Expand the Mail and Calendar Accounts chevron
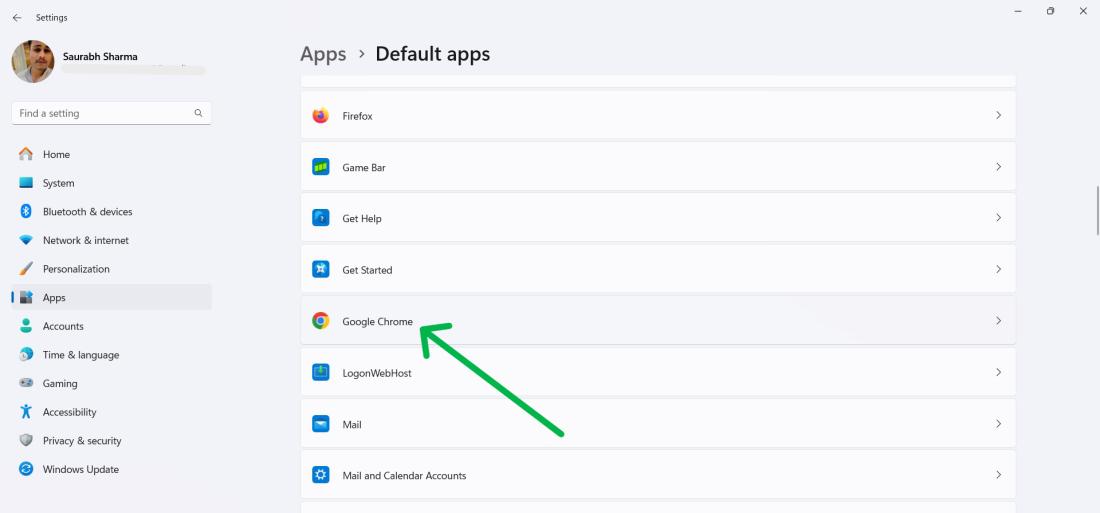The width and height of the screenshot is (1100, 513). (998, 475)
